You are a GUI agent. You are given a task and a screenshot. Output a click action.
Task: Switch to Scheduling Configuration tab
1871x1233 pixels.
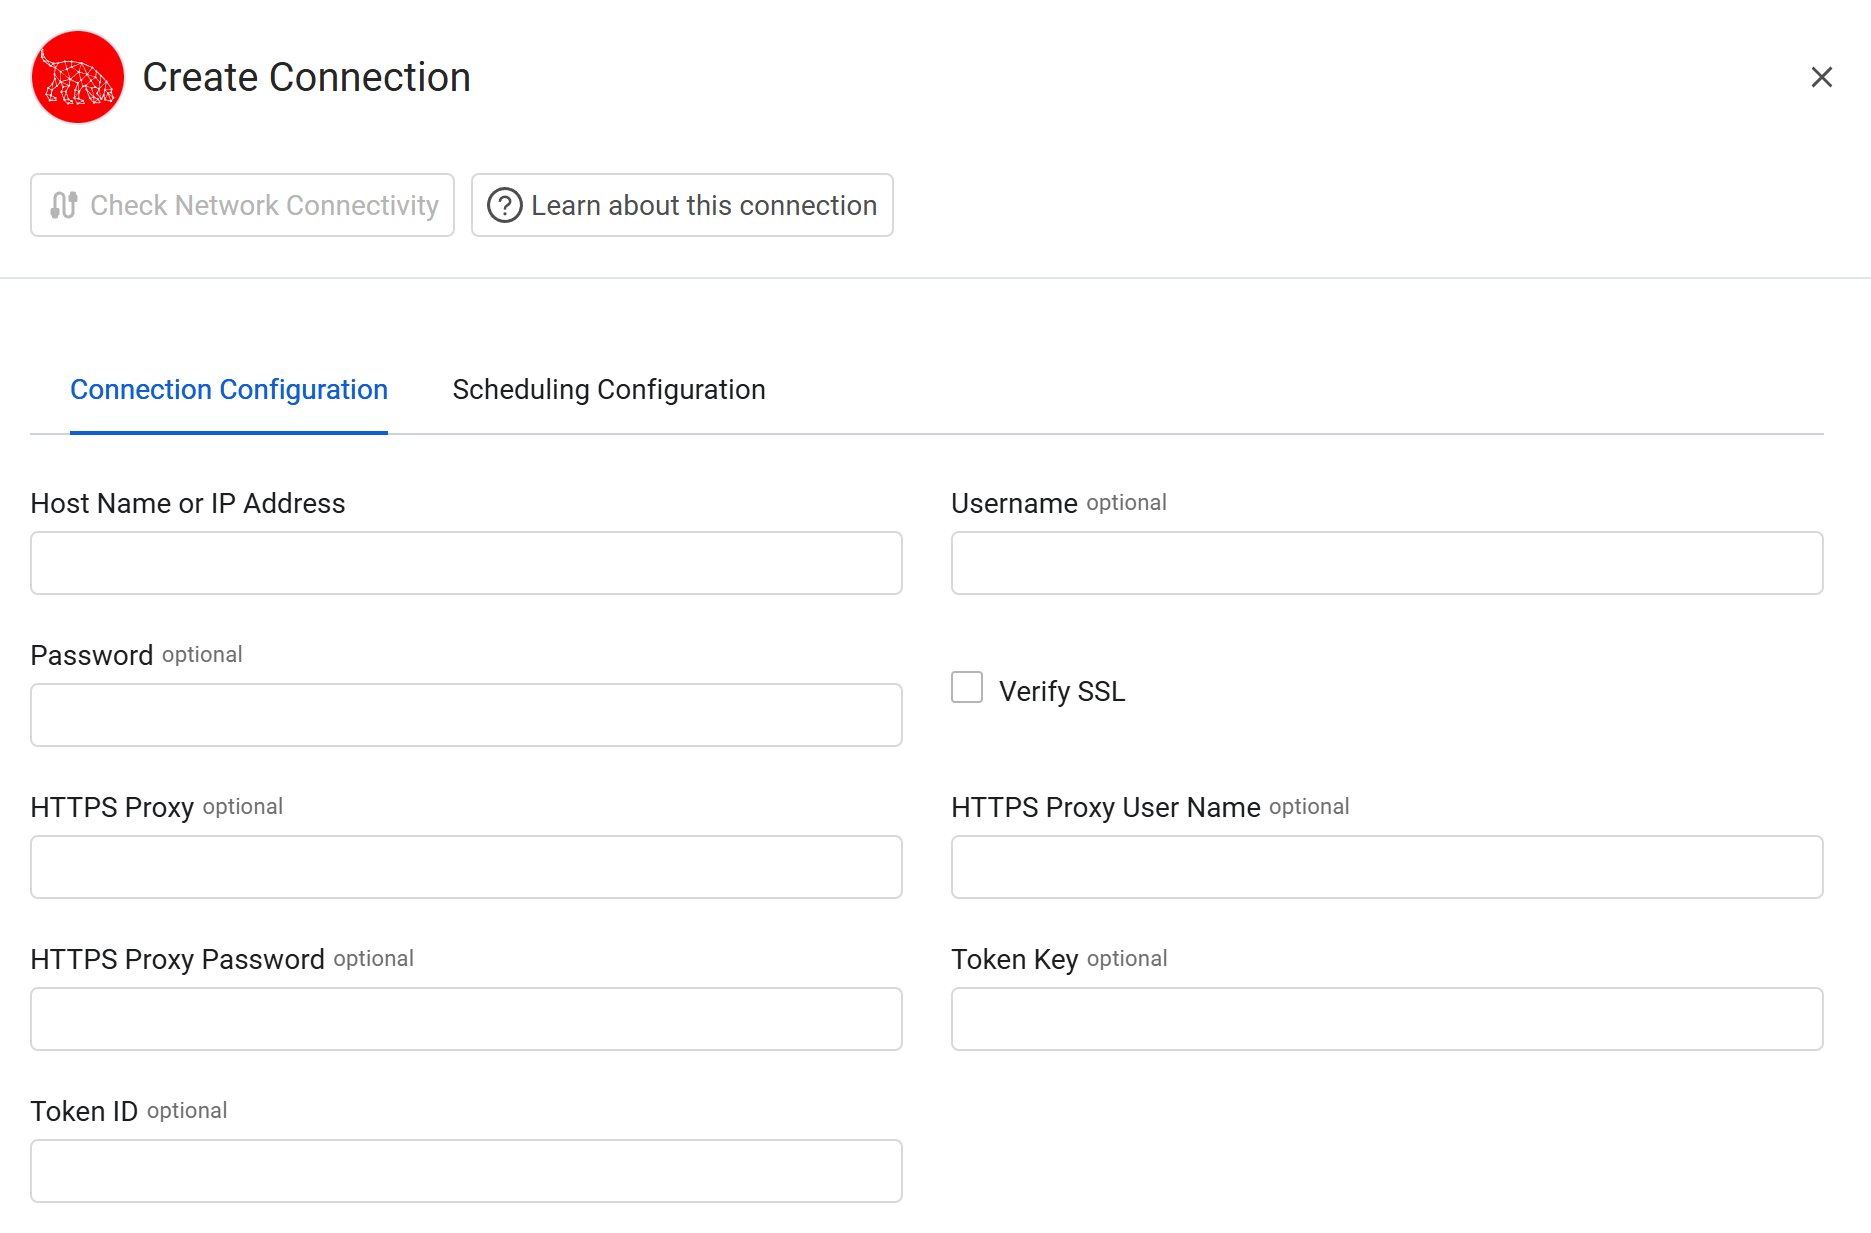[608, 390]
